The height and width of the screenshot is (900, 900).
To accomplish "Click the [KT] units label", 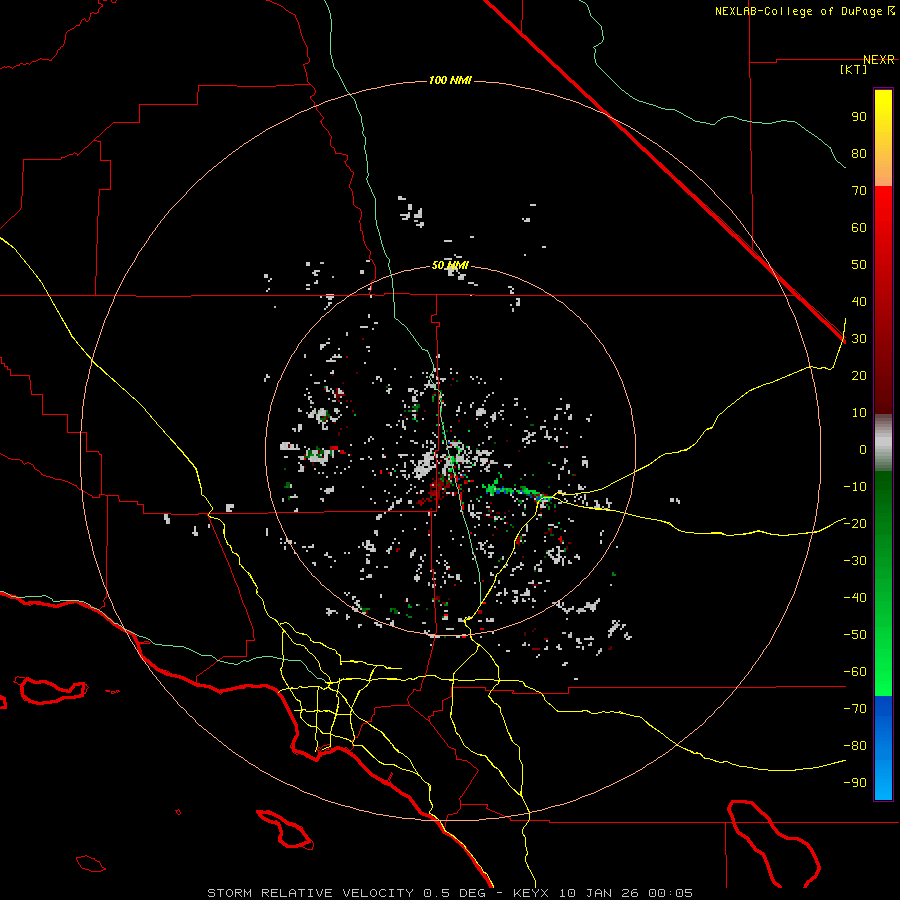I will point(854,69).
